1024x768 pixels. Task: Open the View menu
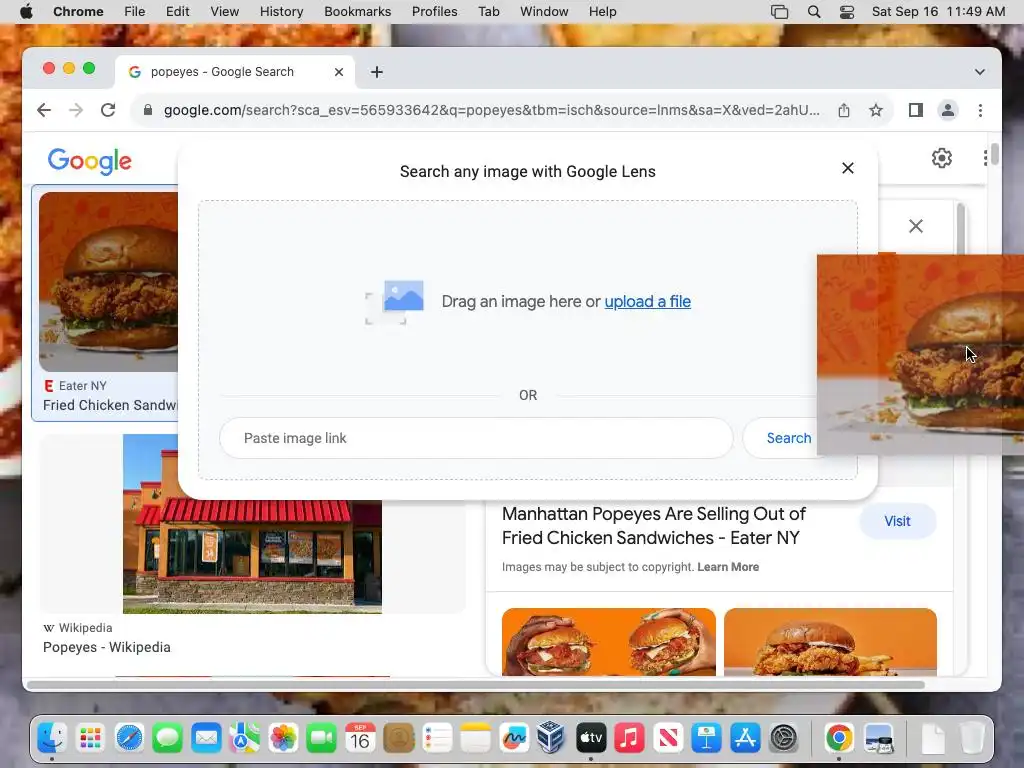pyautogui.click(x=225, y=12)
